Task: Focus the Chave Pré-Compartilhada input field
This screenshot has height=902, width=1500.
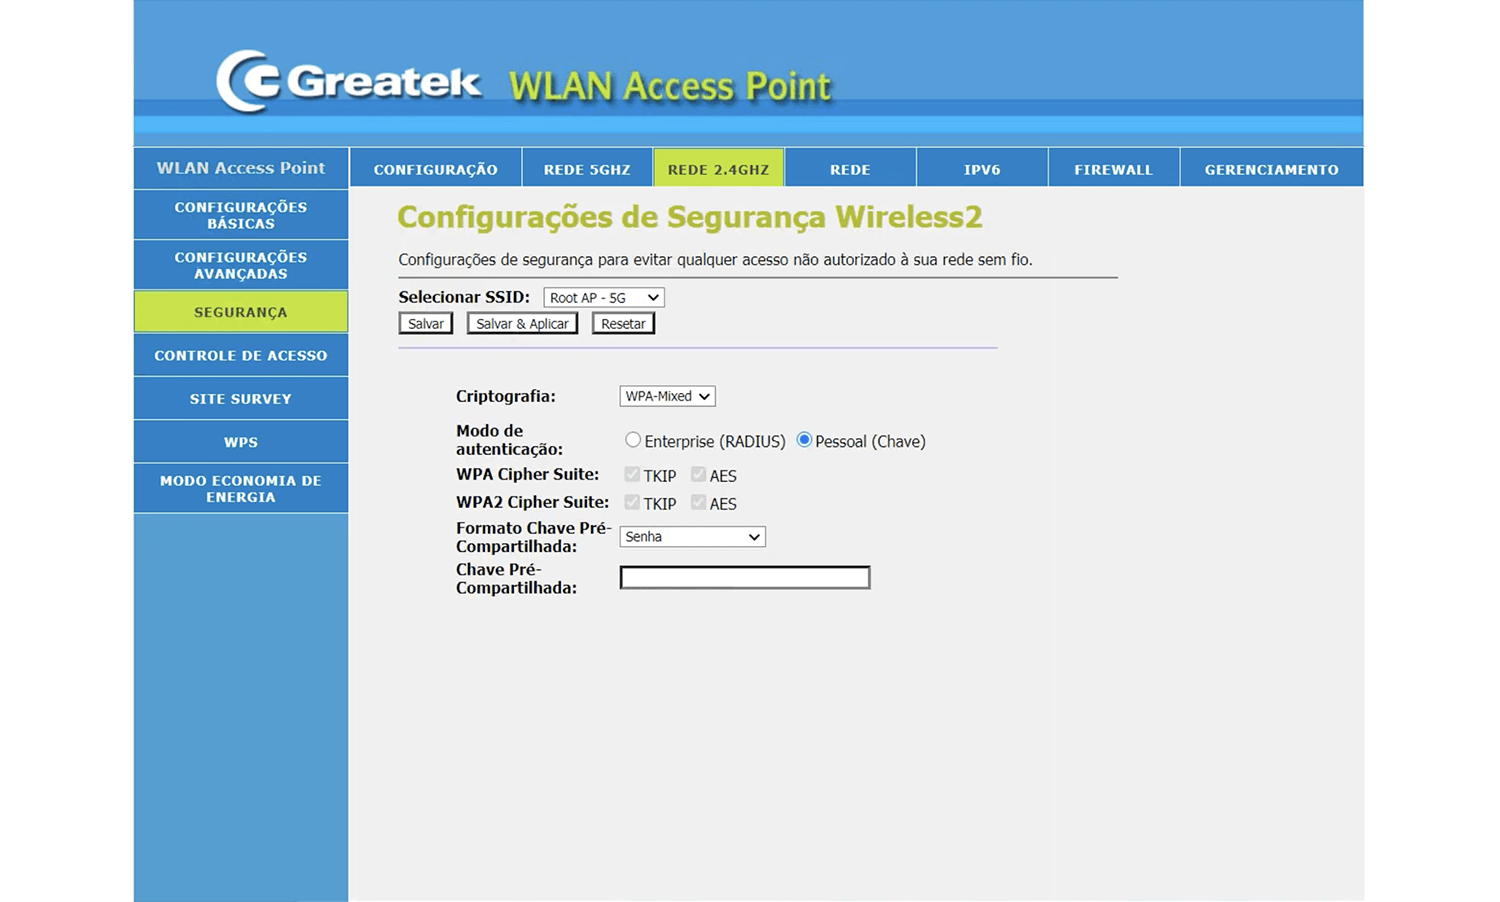Action: coord(745,578)
